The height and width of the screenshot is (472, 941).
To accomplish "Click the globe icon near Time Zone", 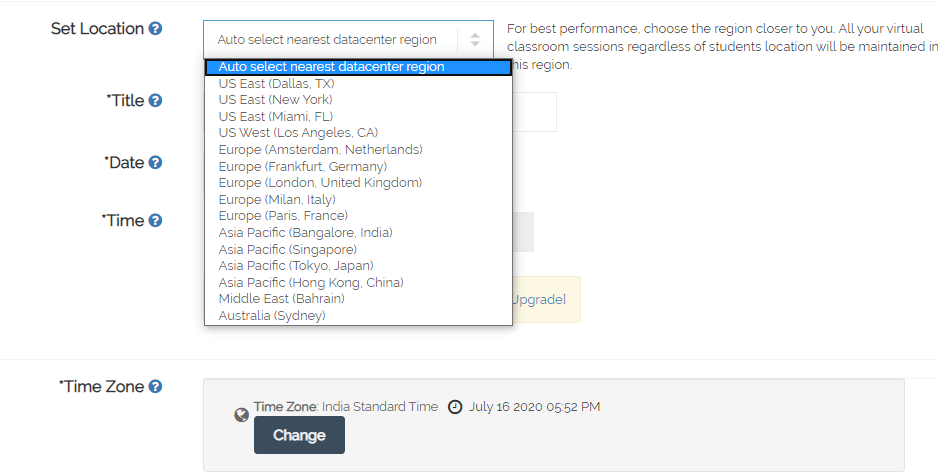I will tap(241, 415).
